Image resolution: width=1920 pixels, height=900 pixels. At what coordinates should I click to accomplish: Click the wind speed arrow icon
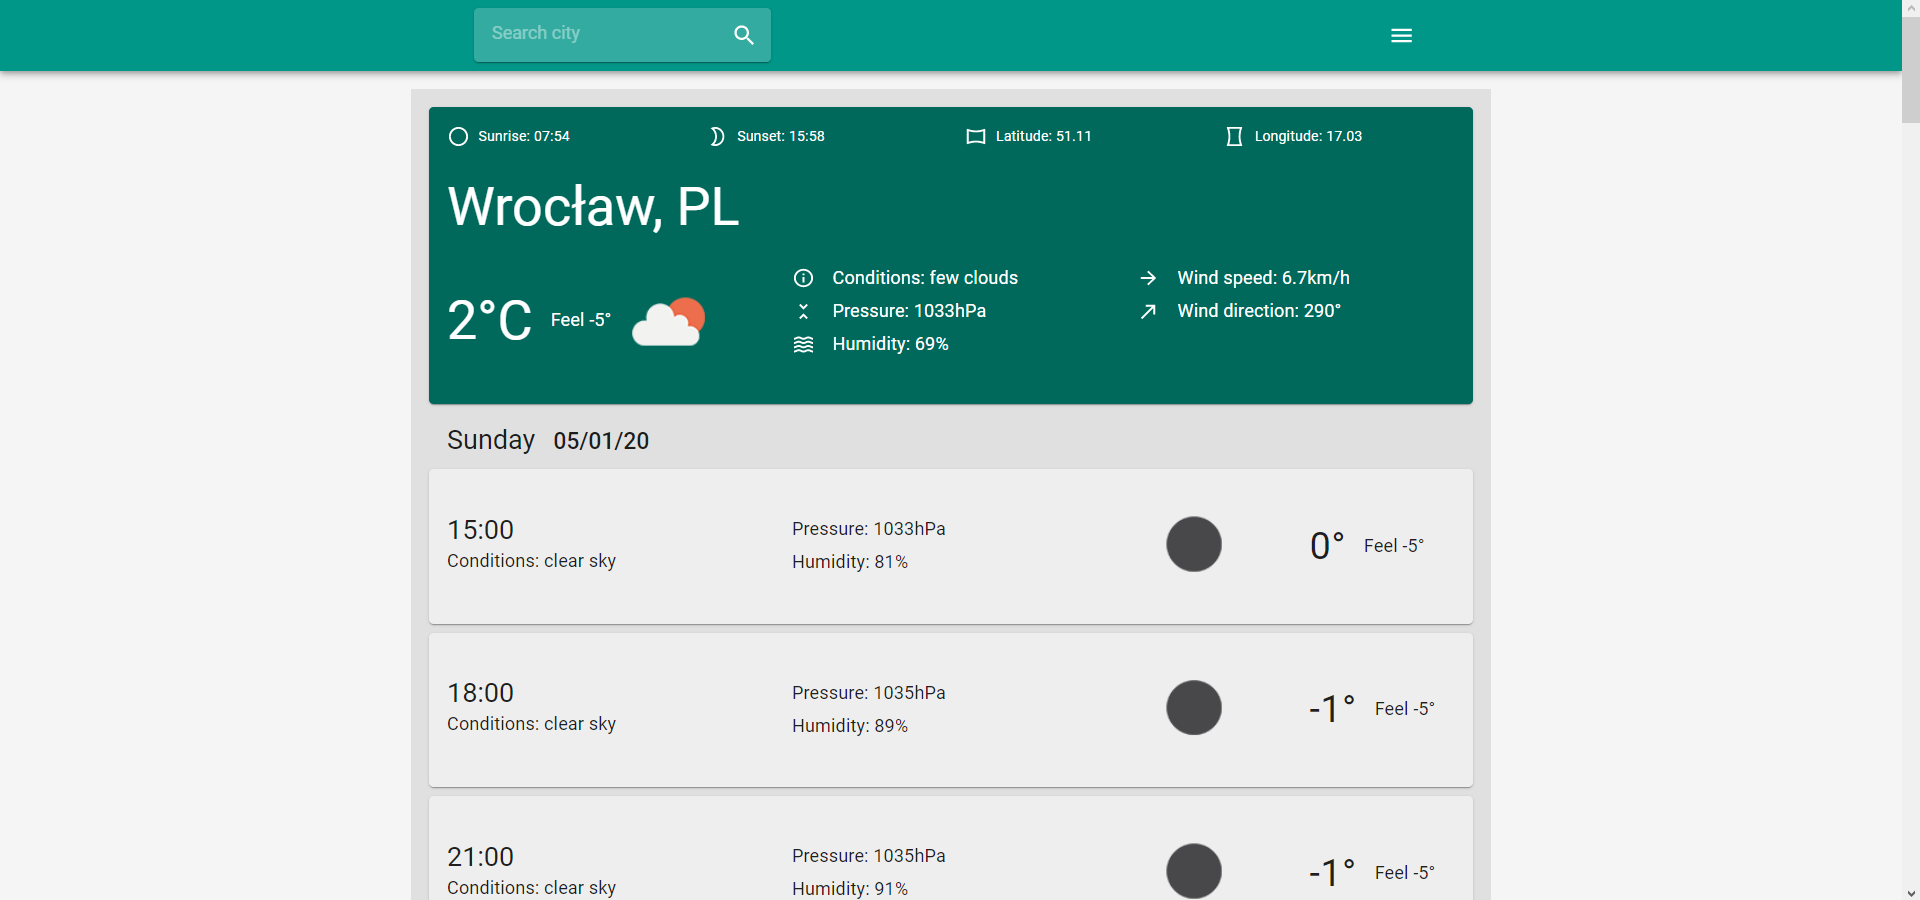(x=1148, y=278)
